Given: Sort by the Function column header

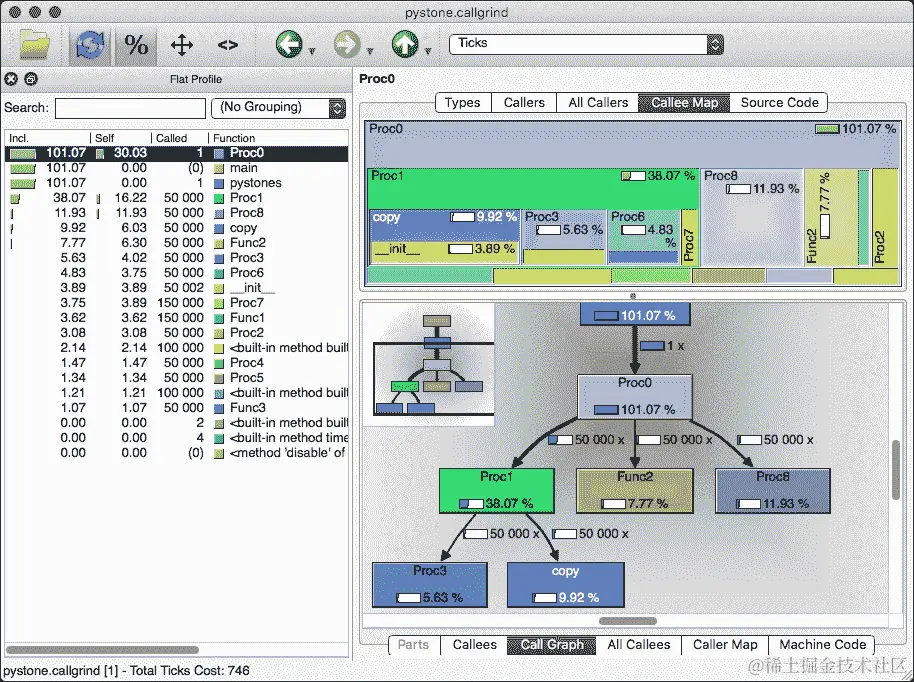Looking at the screenshot, I should 279,138.
